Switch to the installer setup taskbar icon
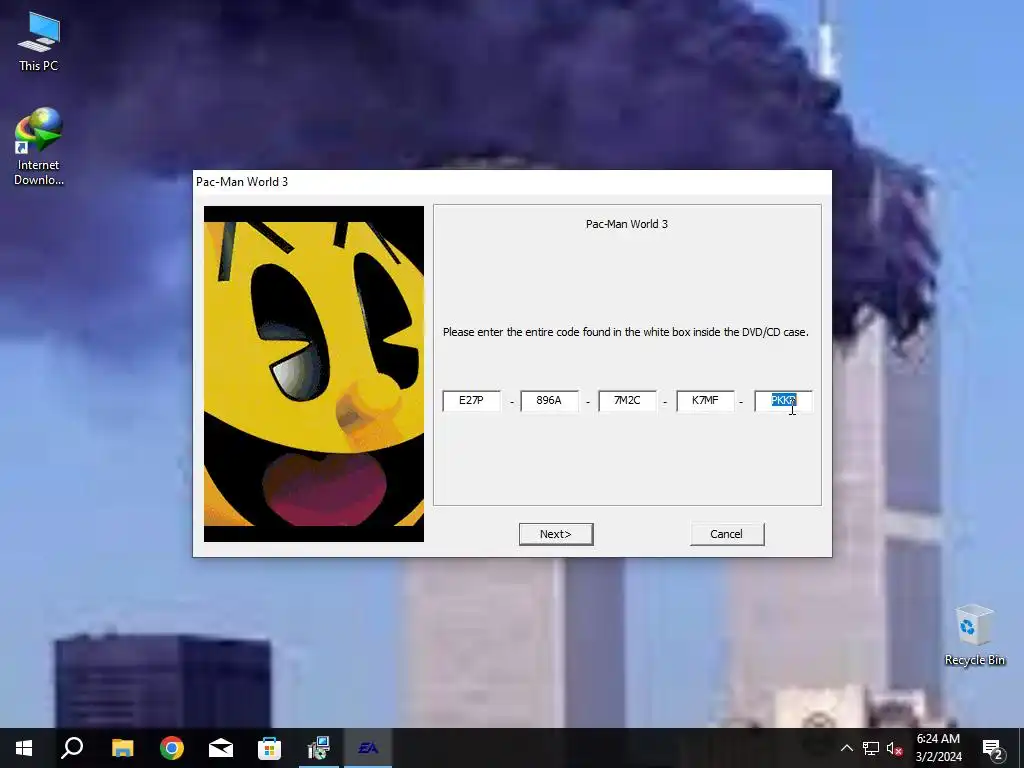Viewport: 1024px width, 768px height. pos(319,748)
